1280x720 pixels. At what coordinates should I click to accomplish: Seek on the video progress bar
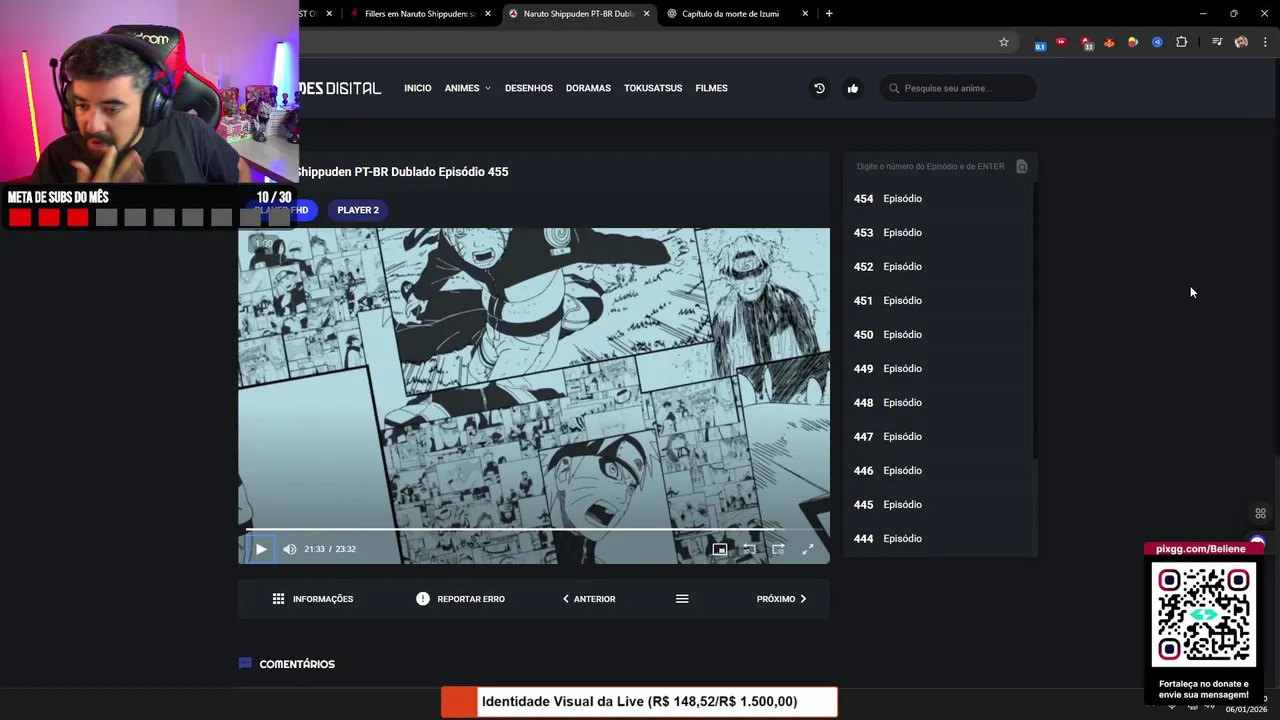click(x=533, y=529)
